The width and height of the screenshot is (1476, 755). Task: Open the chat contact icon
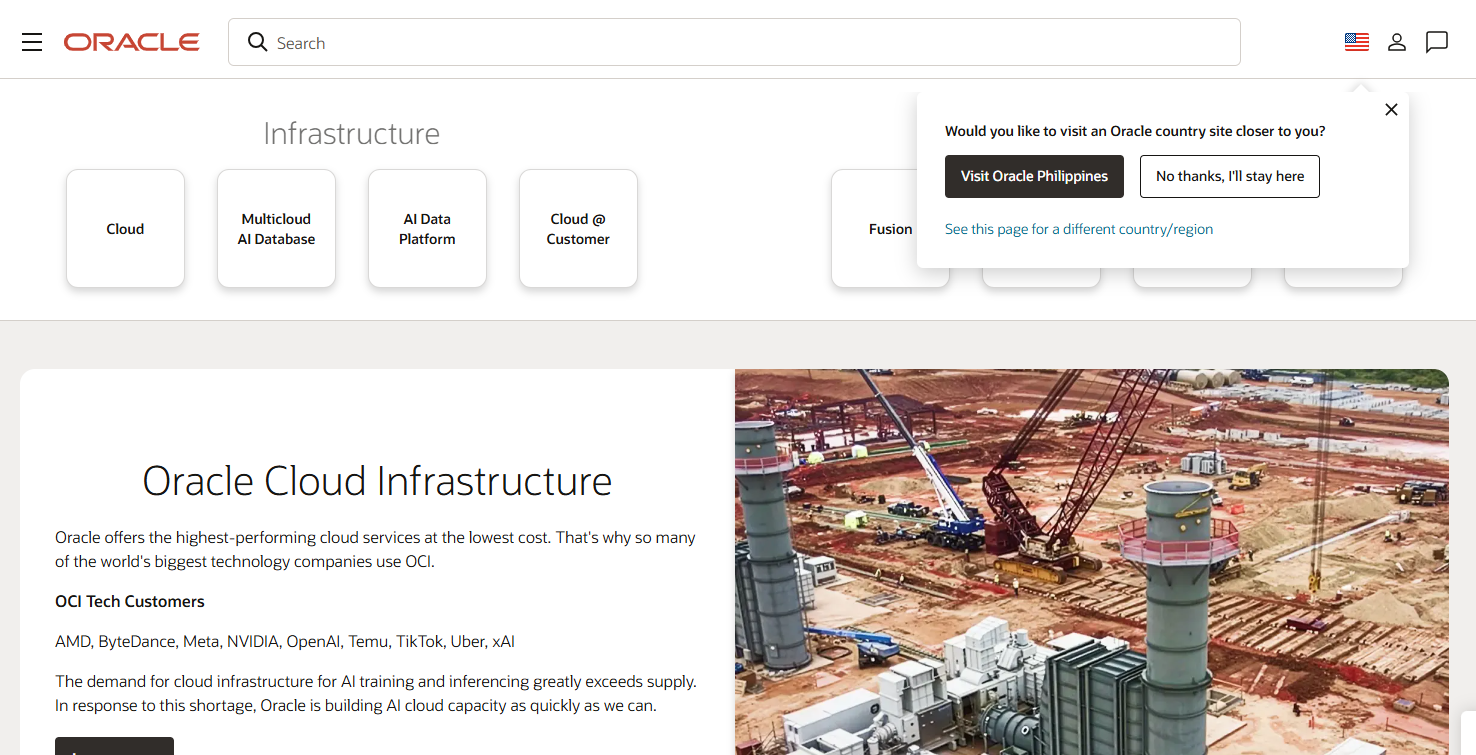coord(1437,42)
